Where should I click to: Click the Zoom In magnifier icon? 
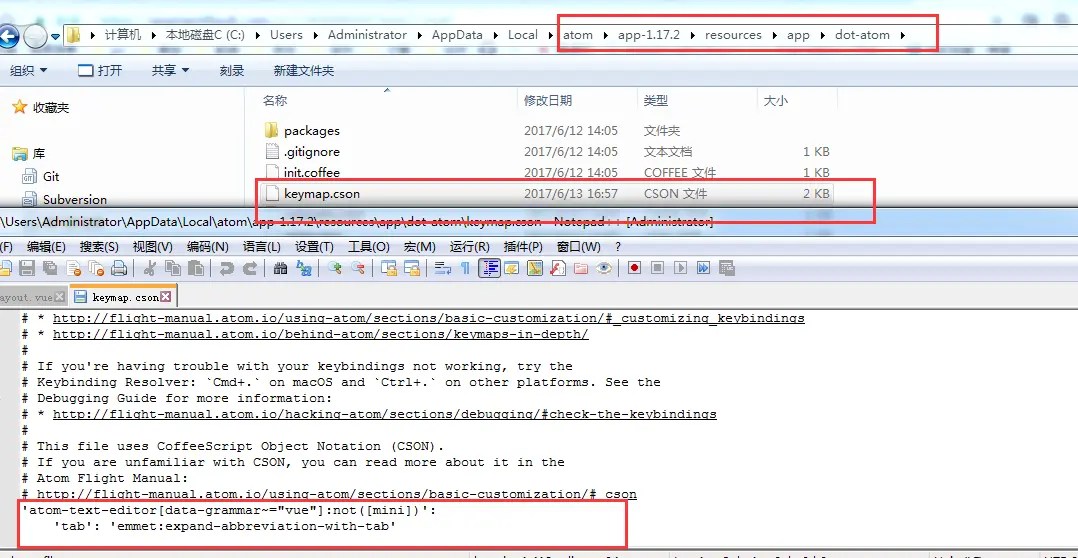tap(334, 269)
